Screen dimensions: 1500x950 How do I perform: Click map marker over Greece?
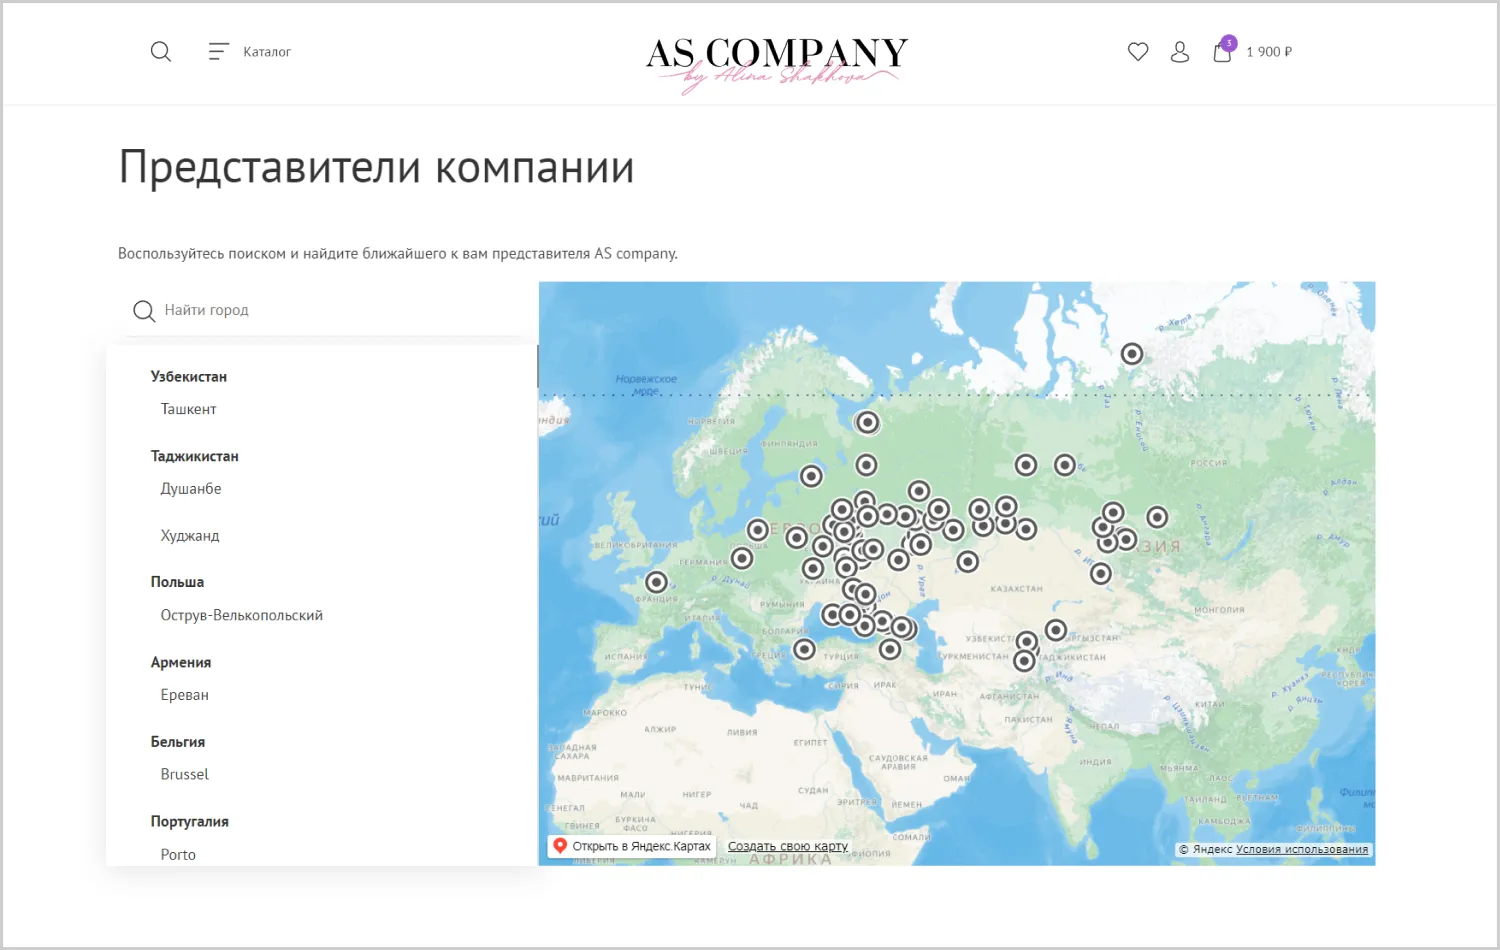click(x=805, y=650)
